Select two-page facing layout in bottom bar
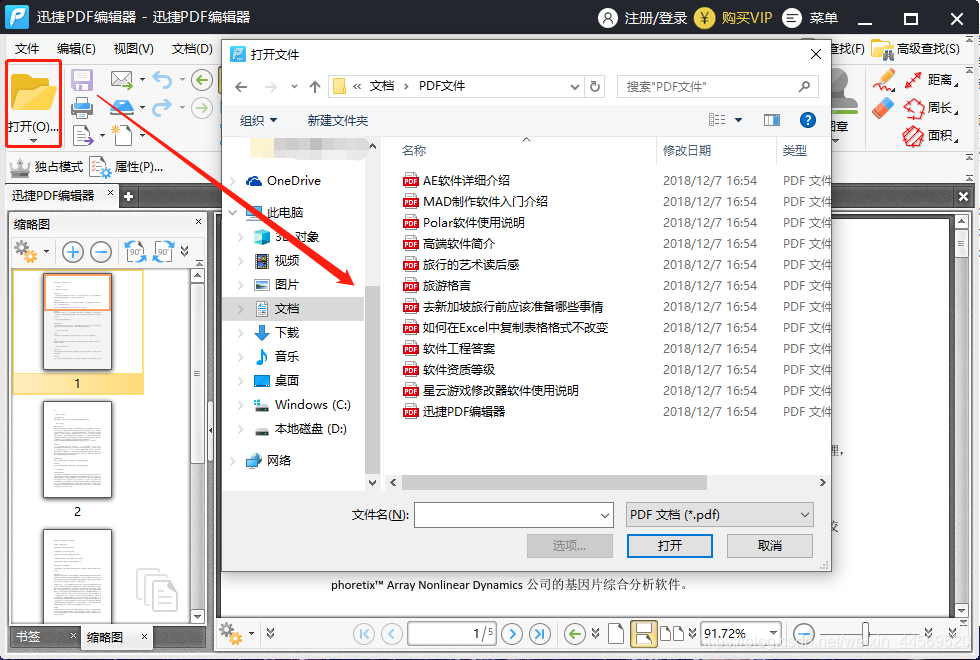 (672, 634)
